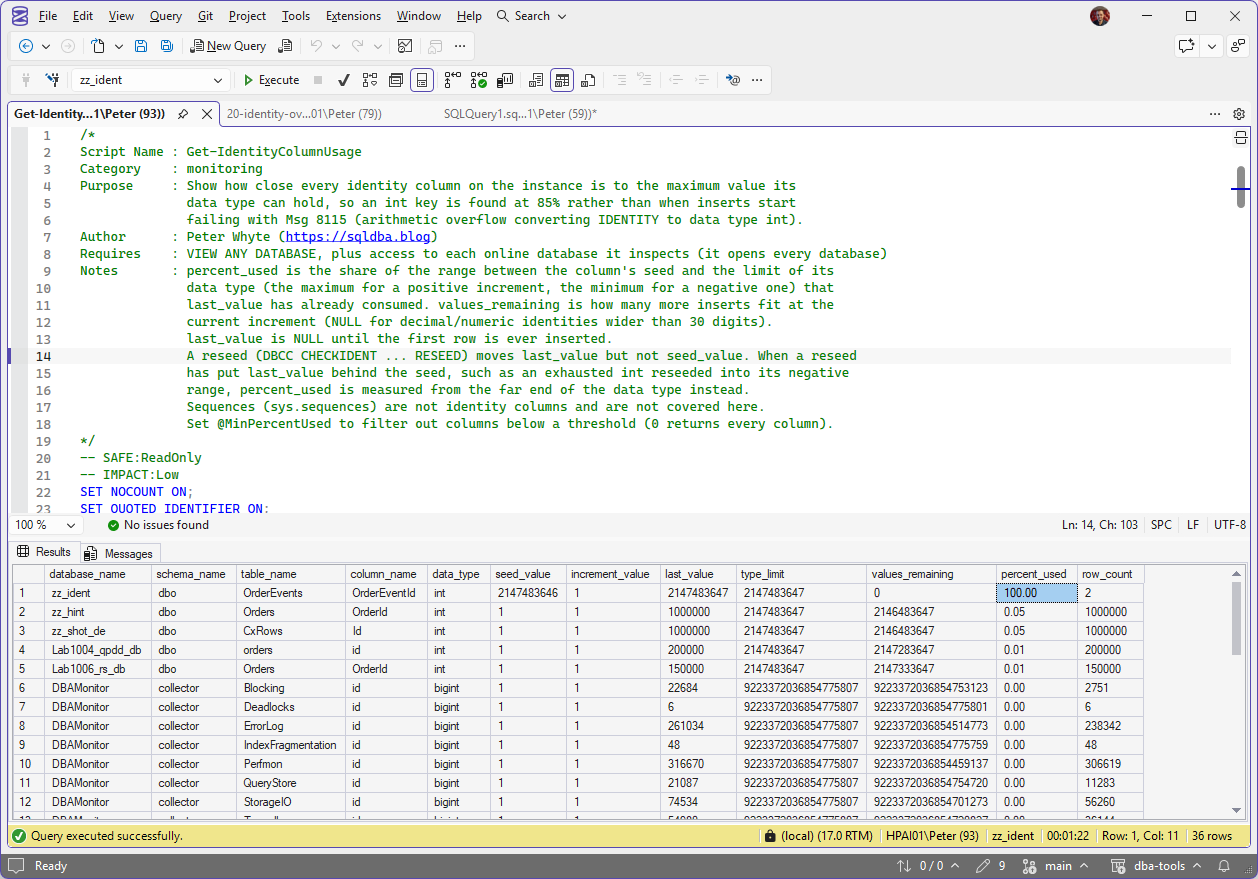Viewport: 1258px width, 879px height.
Task: Select the Results tab
Action: [x=45, y=552]
